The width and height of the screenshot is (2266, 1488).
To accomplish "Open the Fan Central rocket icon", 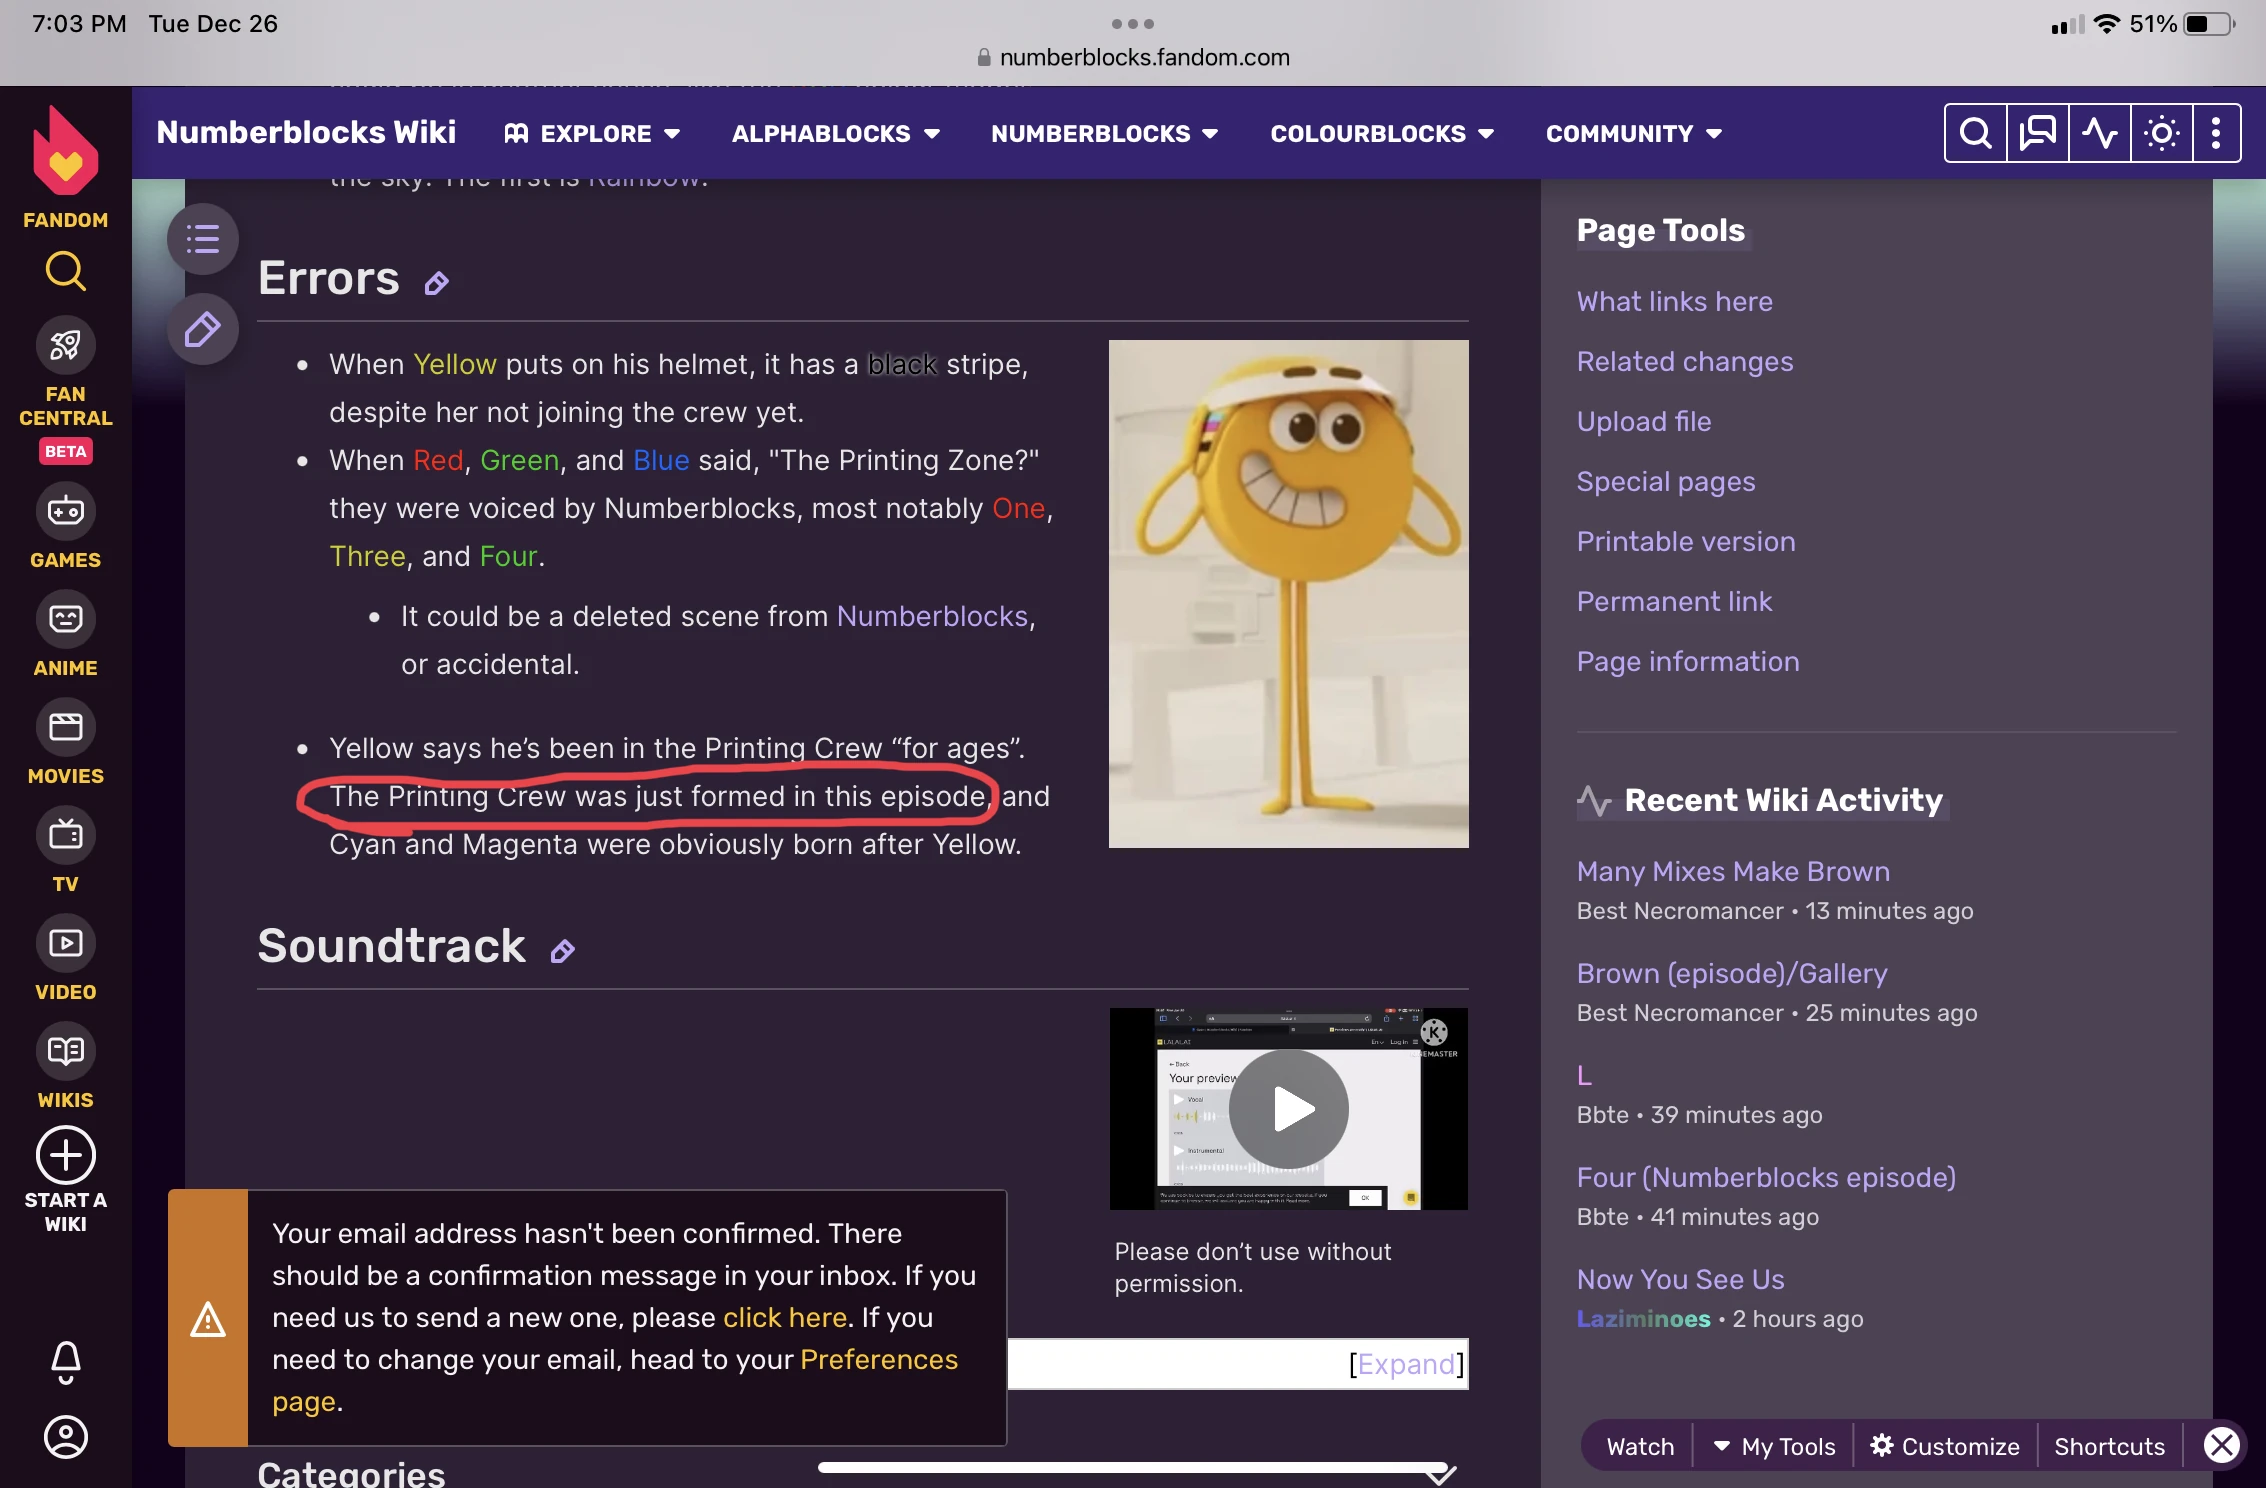I will [66, 346].
